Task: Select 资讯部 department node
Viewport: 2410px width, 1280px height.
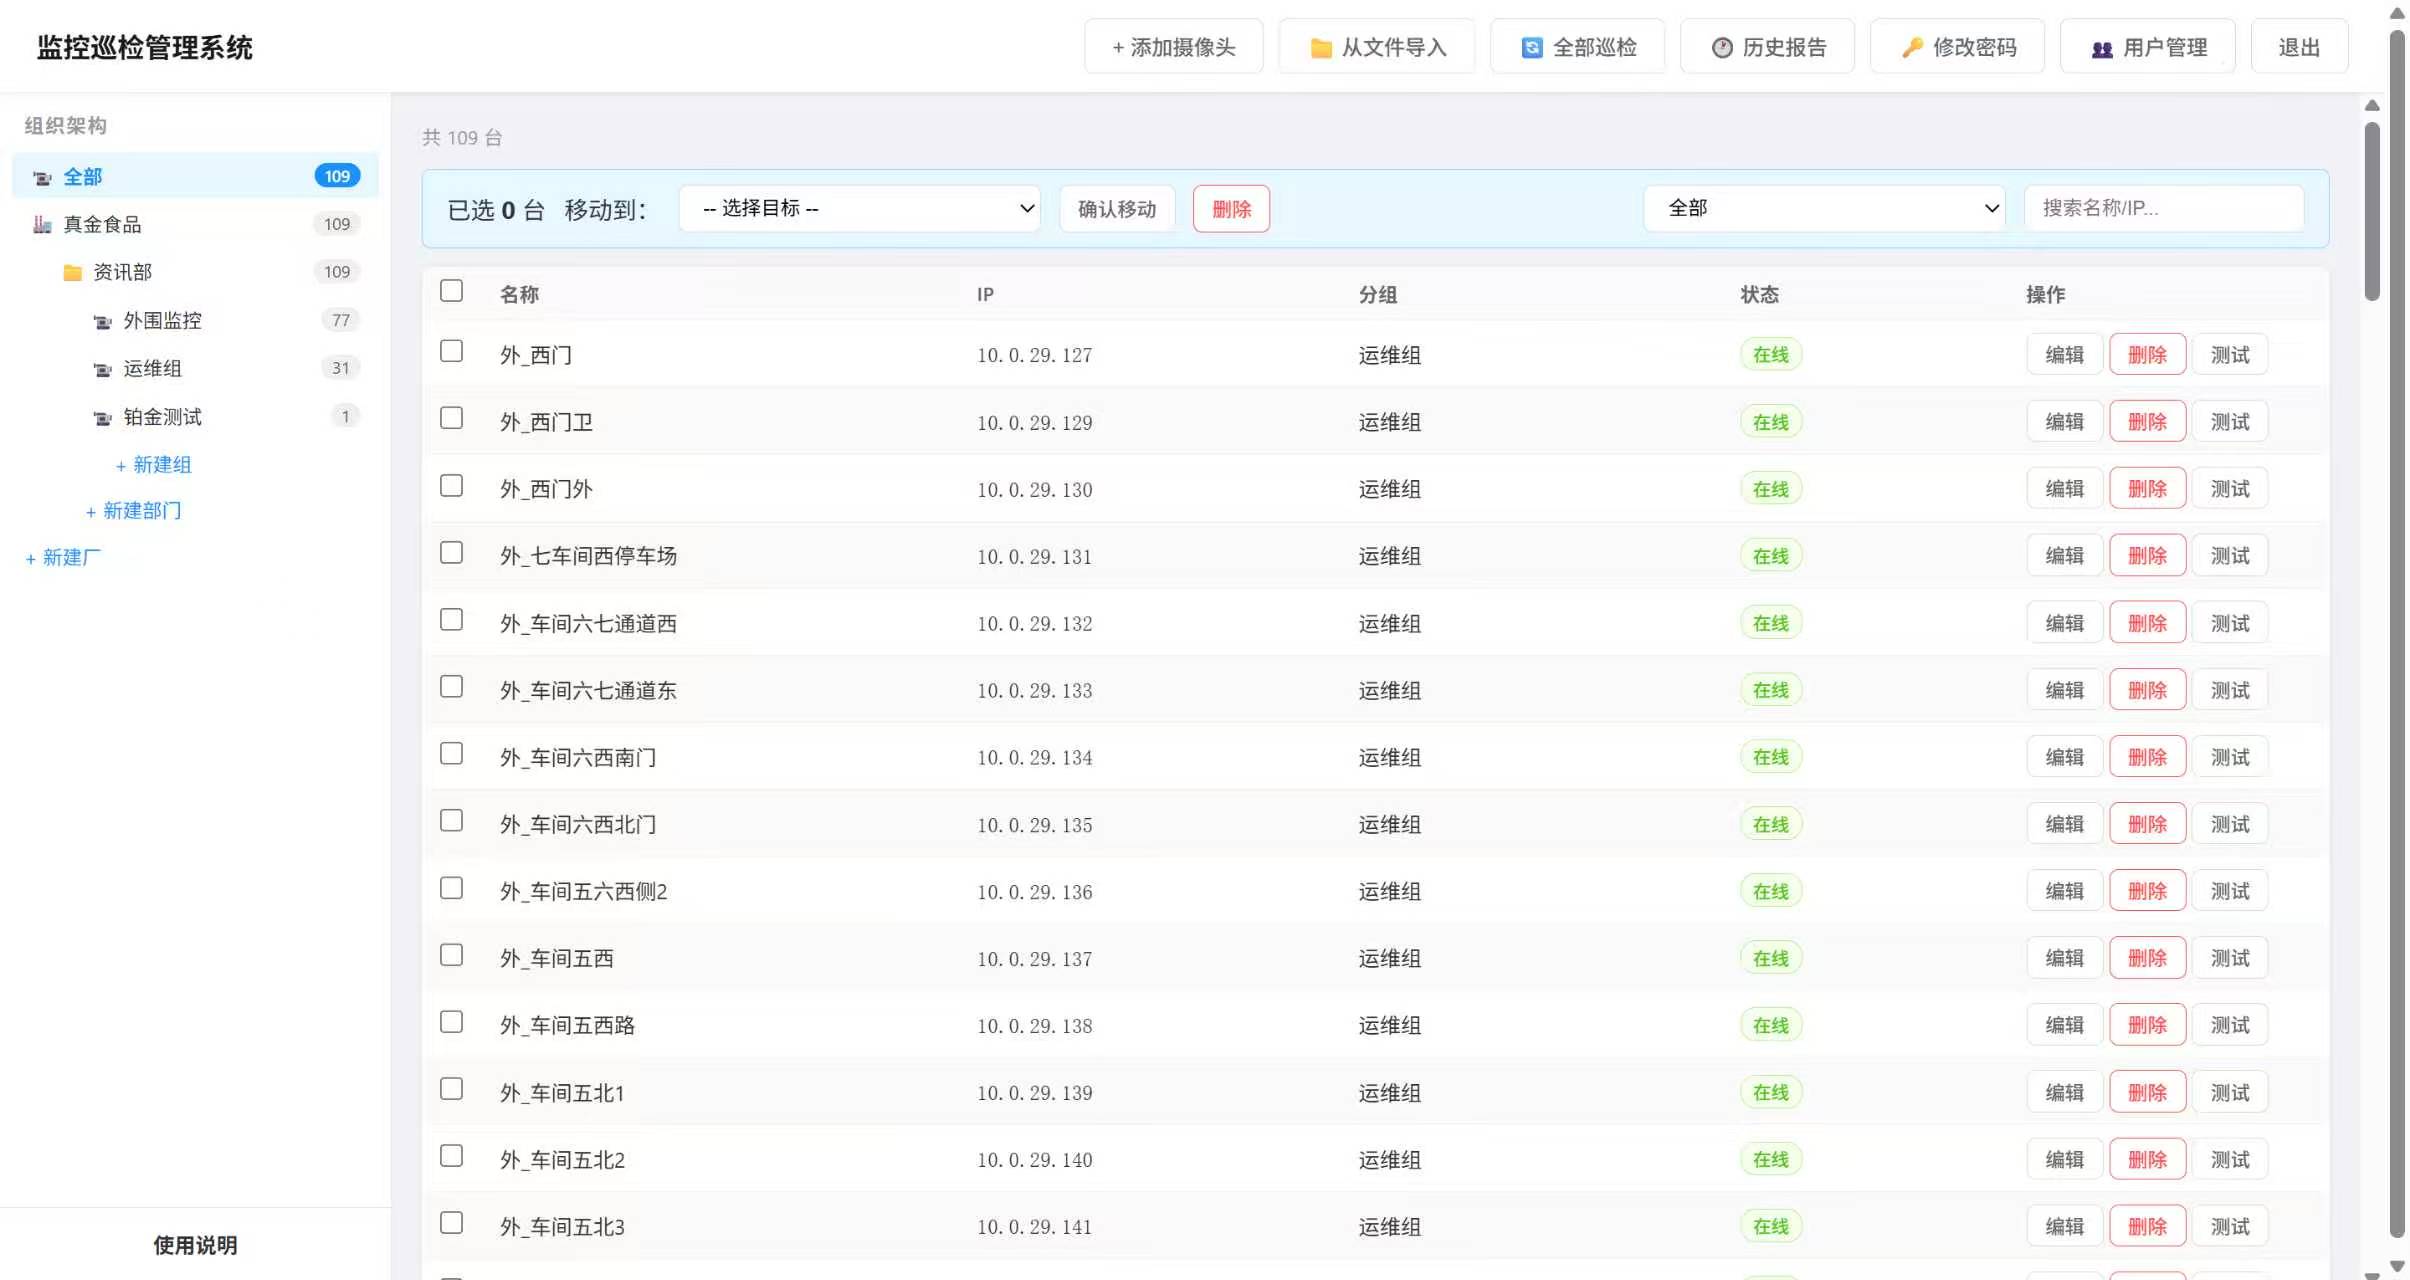Action: [195, 272]
